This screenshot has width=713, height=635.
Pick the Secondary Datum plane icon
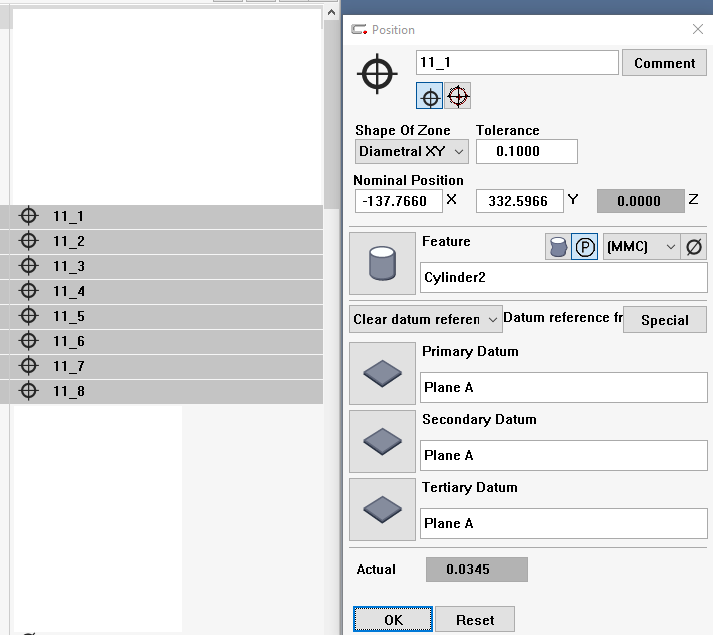(382, 441)
